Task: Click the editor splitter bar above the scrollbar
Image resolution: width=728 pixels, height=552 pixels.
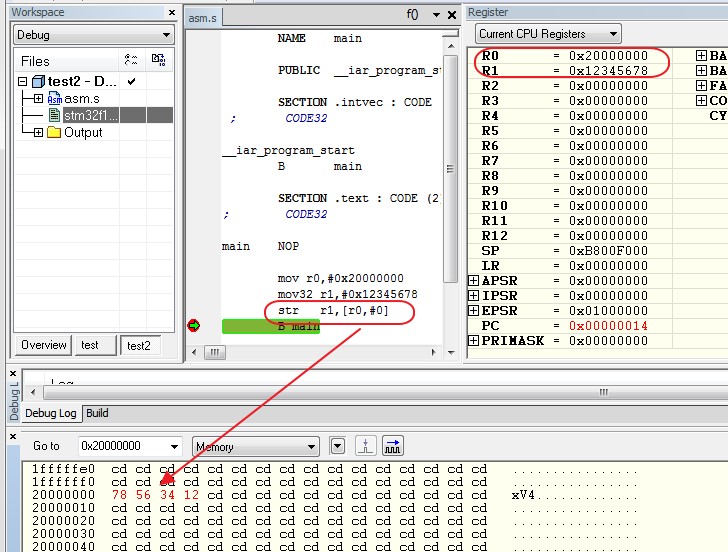Action: coord(450,33)
